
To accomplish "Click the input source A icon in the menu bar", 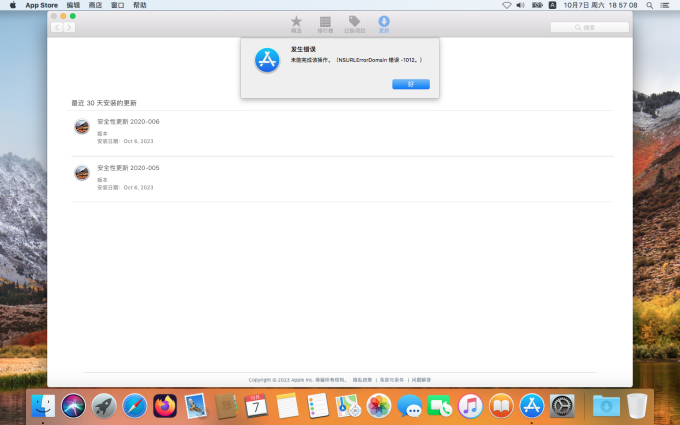I will click(552, 5).
